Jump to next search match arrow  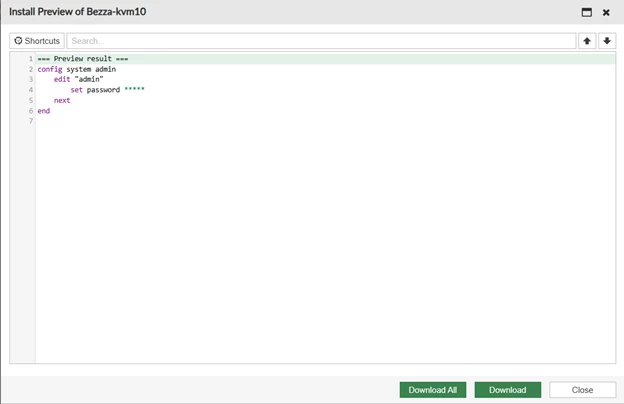(x=607, y=41)
